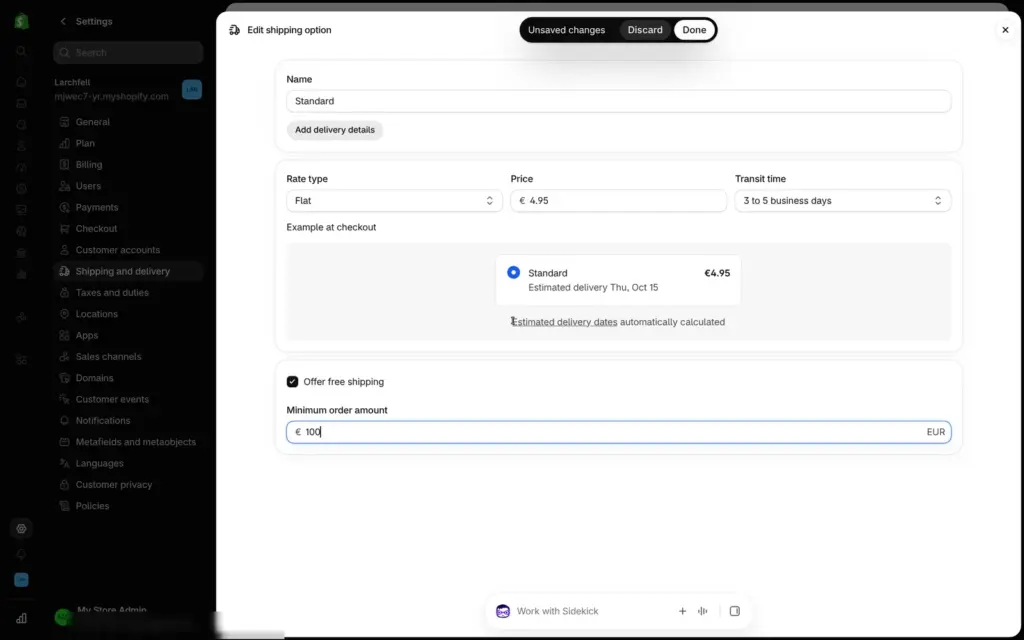Click the settings Search box
1024x640 pixels.
(128, 53)
